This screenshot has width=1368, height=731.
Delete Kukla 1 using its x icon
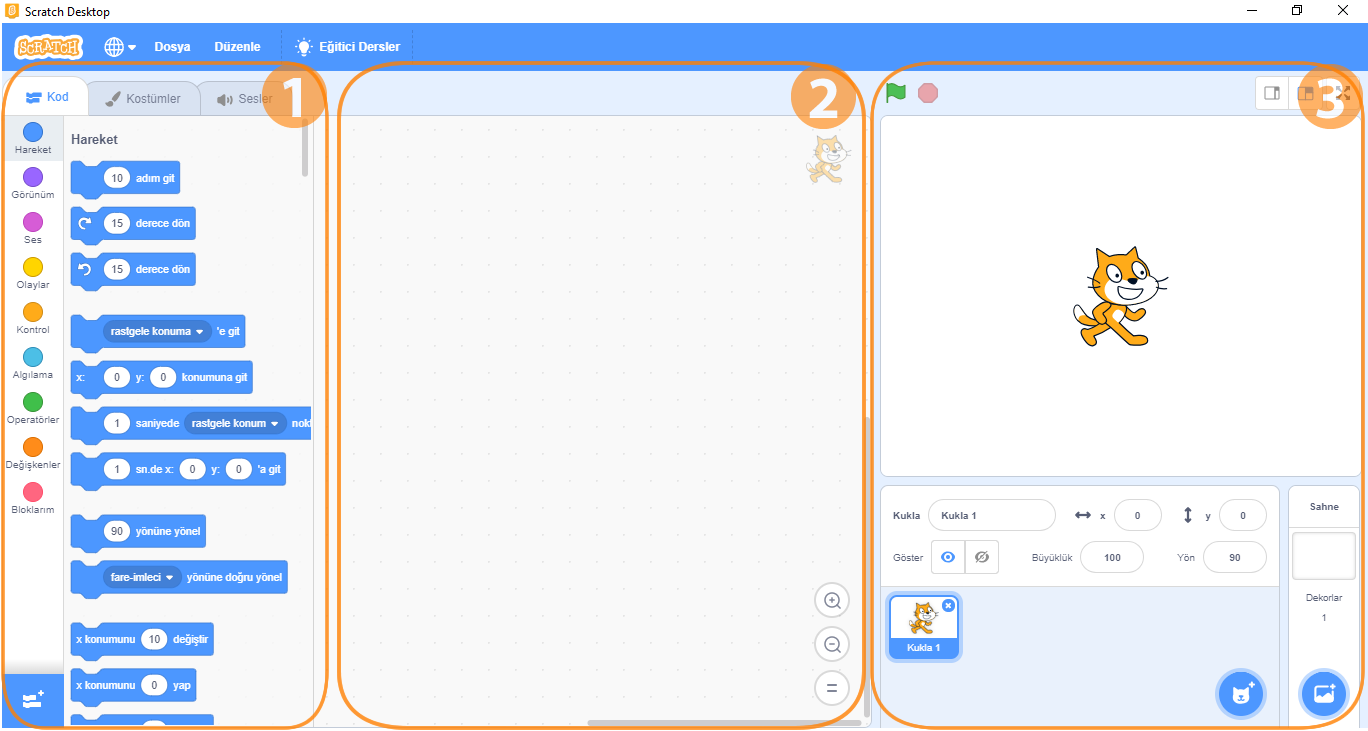coord(948,606)
